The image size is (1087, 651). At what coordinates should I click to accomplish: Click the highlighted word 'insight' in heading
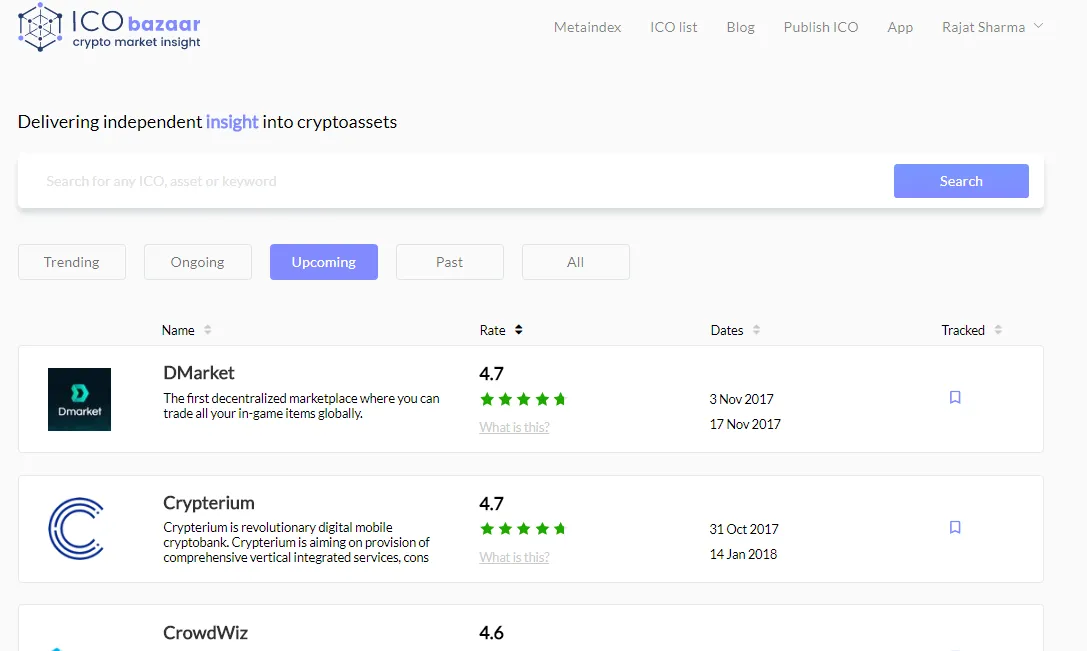click(232, 122)
